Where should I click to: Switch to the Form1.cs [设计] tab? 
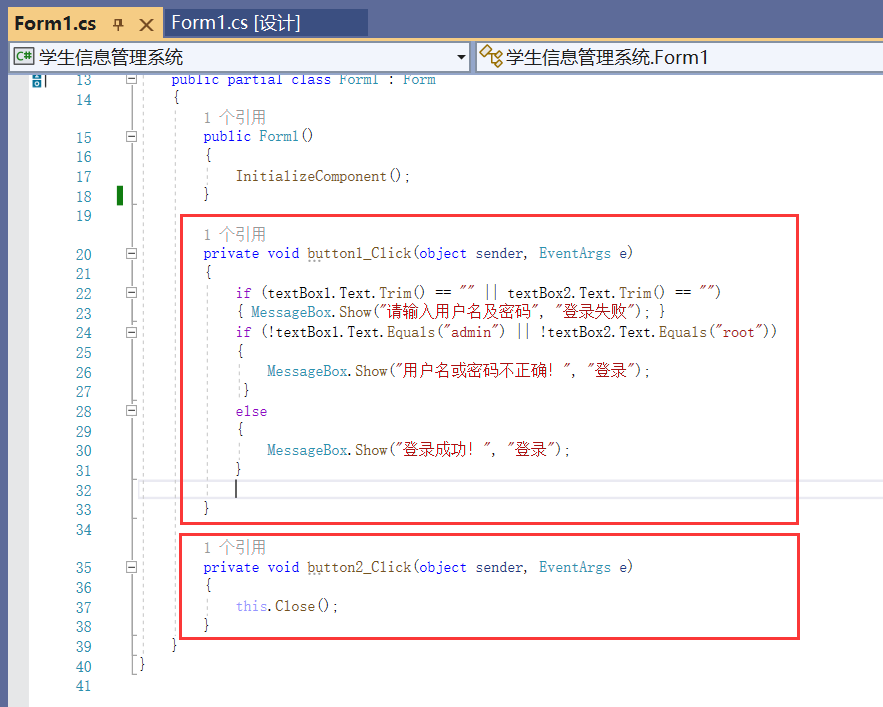[236, 23]
